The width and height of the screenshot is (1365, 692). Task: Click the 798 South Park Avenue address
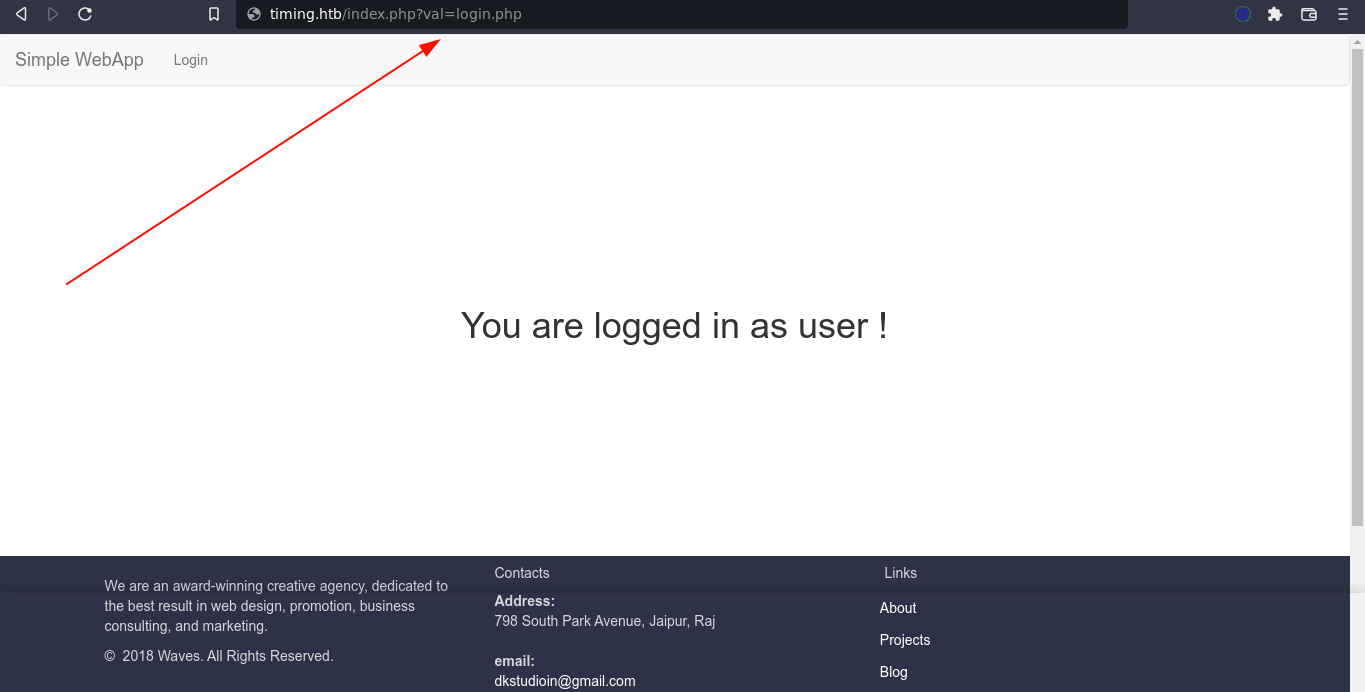click(605, 621)
